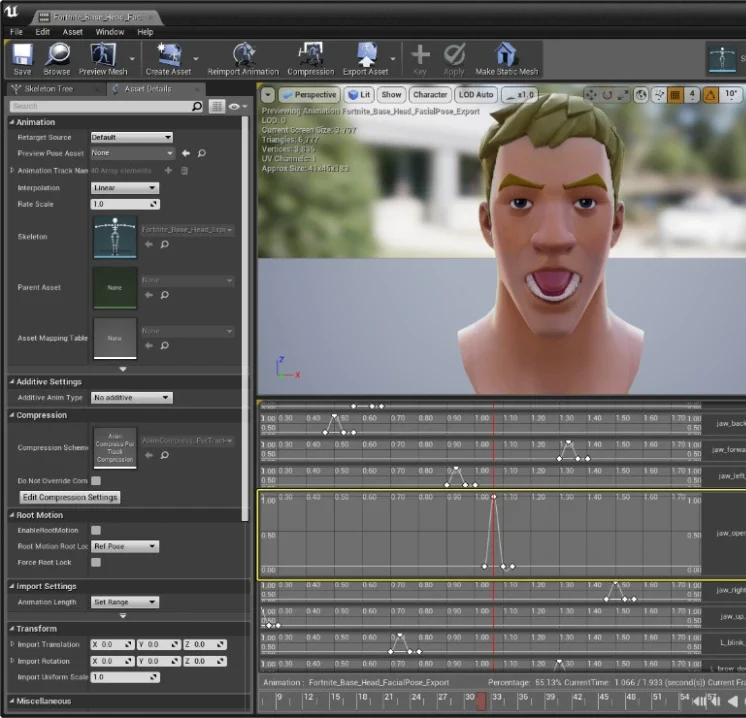Click the Edit Compression Settings button
746x718 pixels.
pyautogui.click(x=70, y=497)
